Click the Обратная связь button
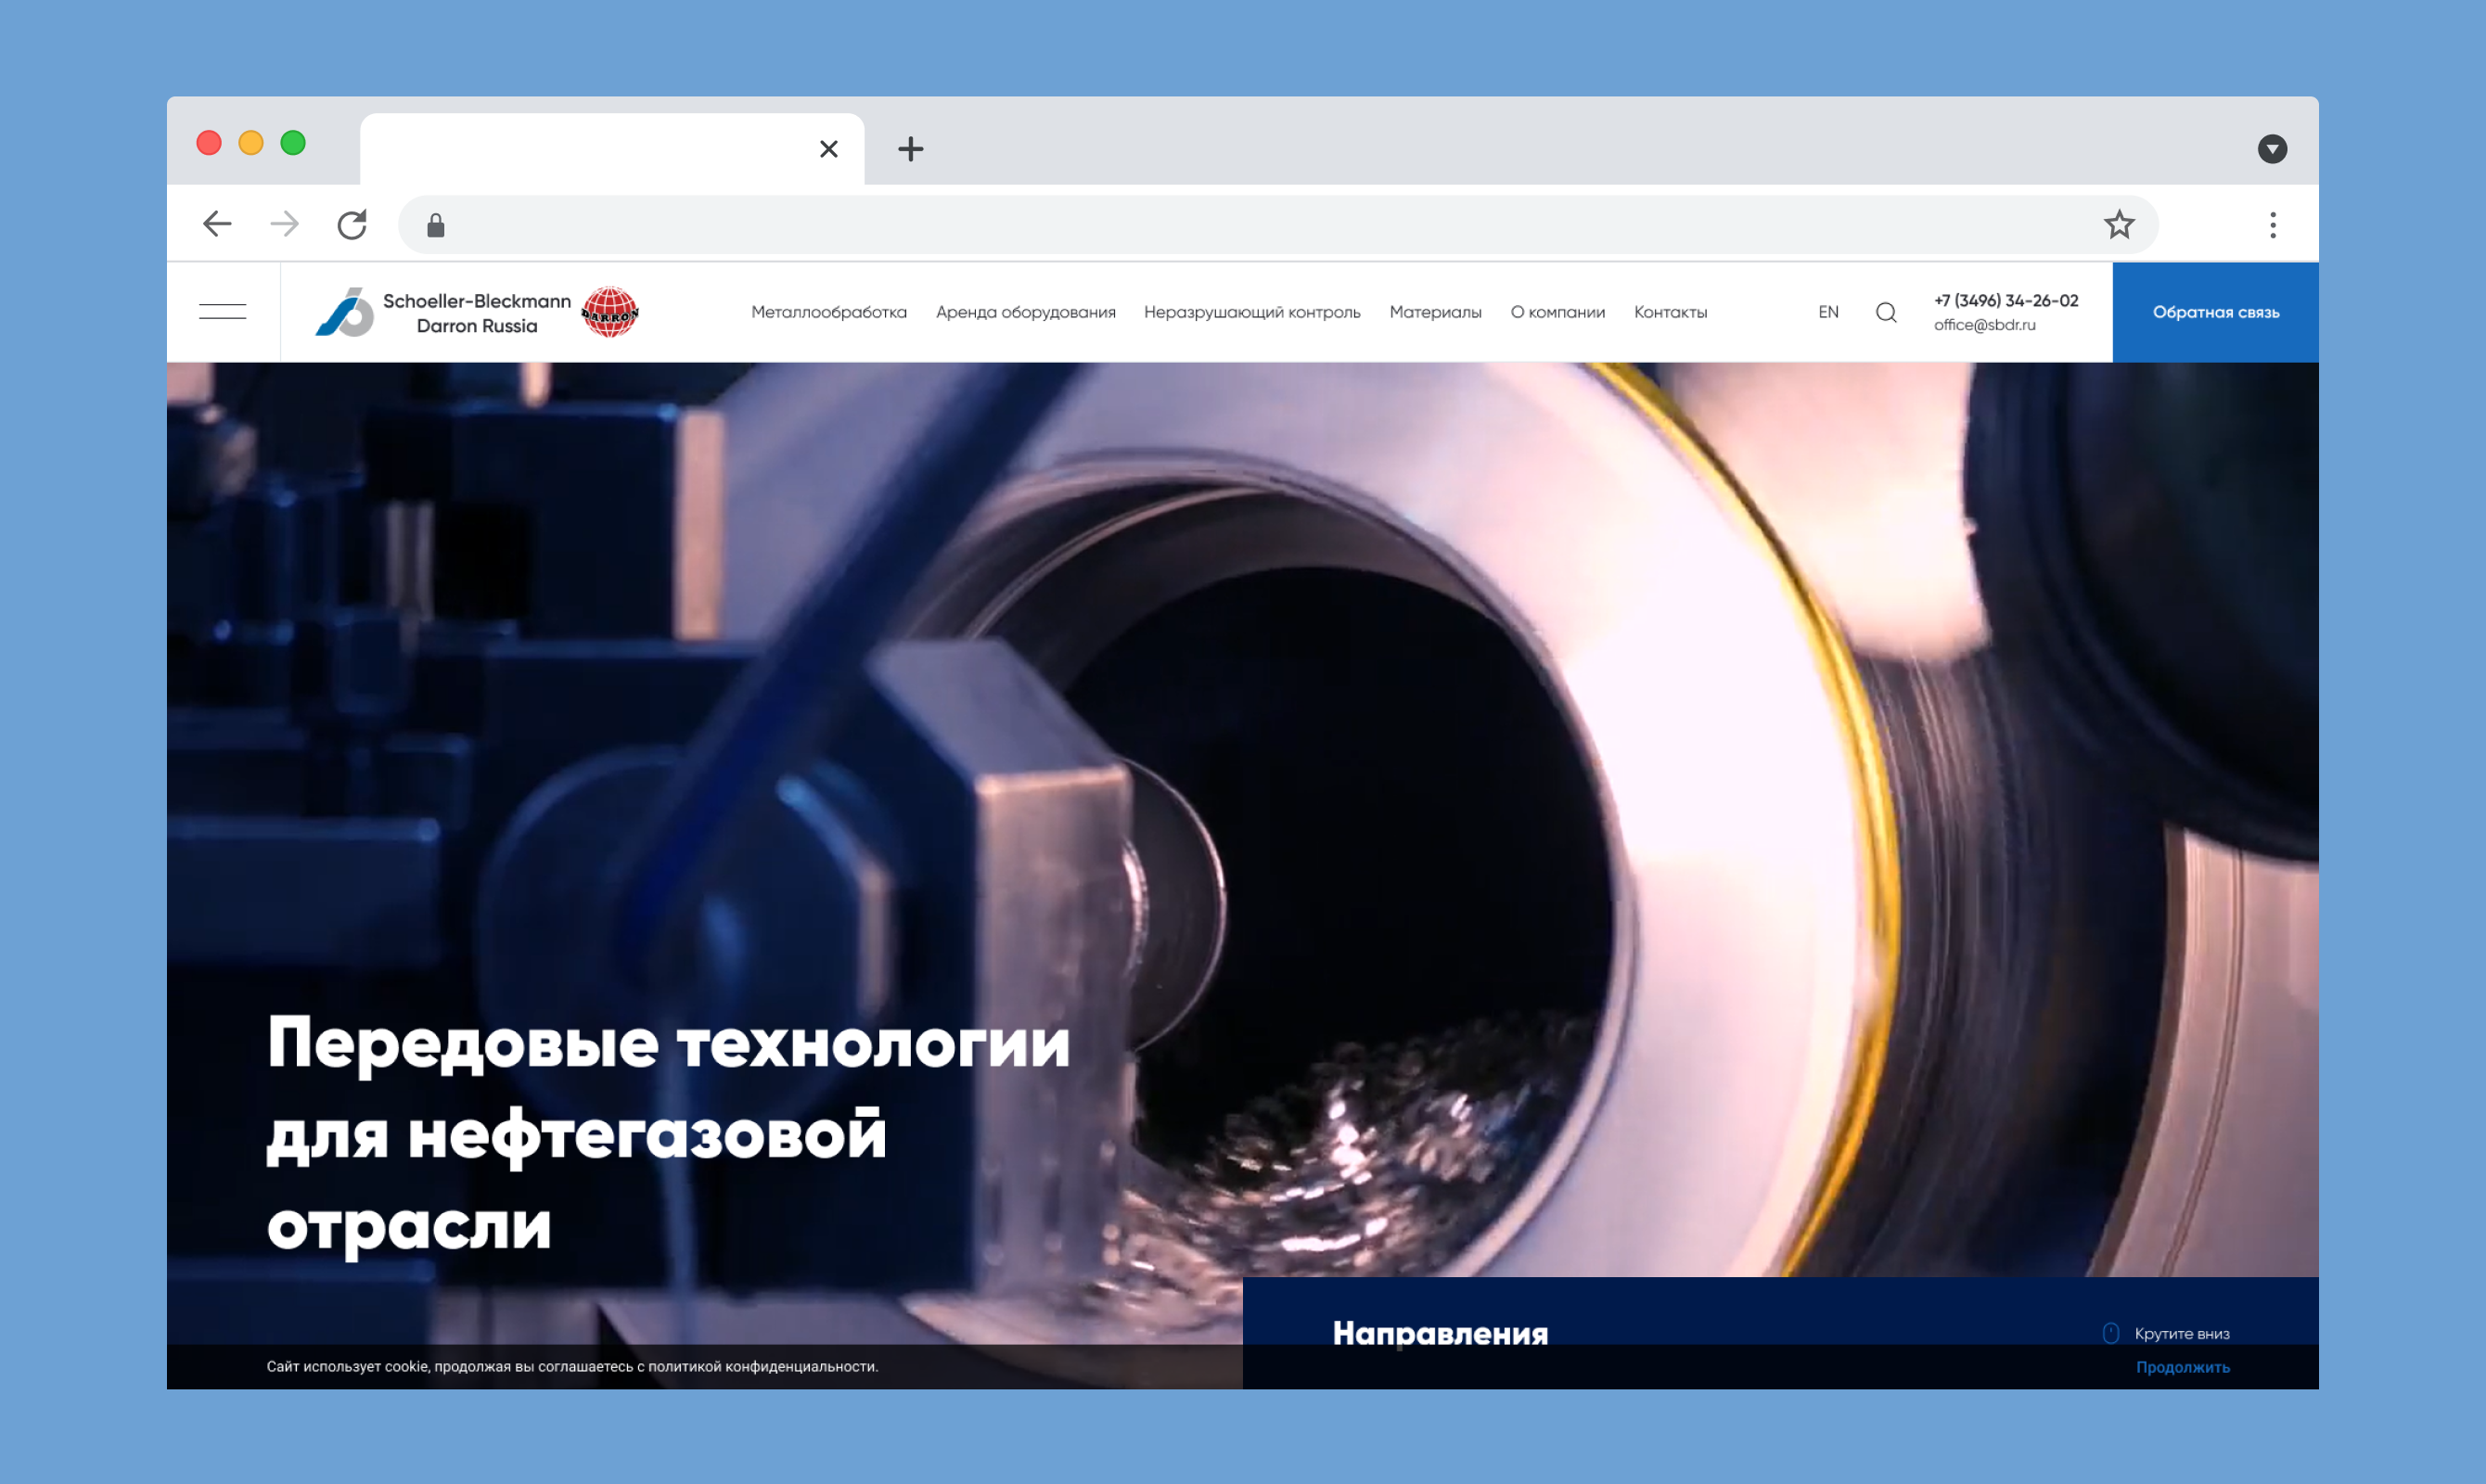The height and width of the screenshot is (1484, 2486). pyautogui.click(x=2215, y=312)
